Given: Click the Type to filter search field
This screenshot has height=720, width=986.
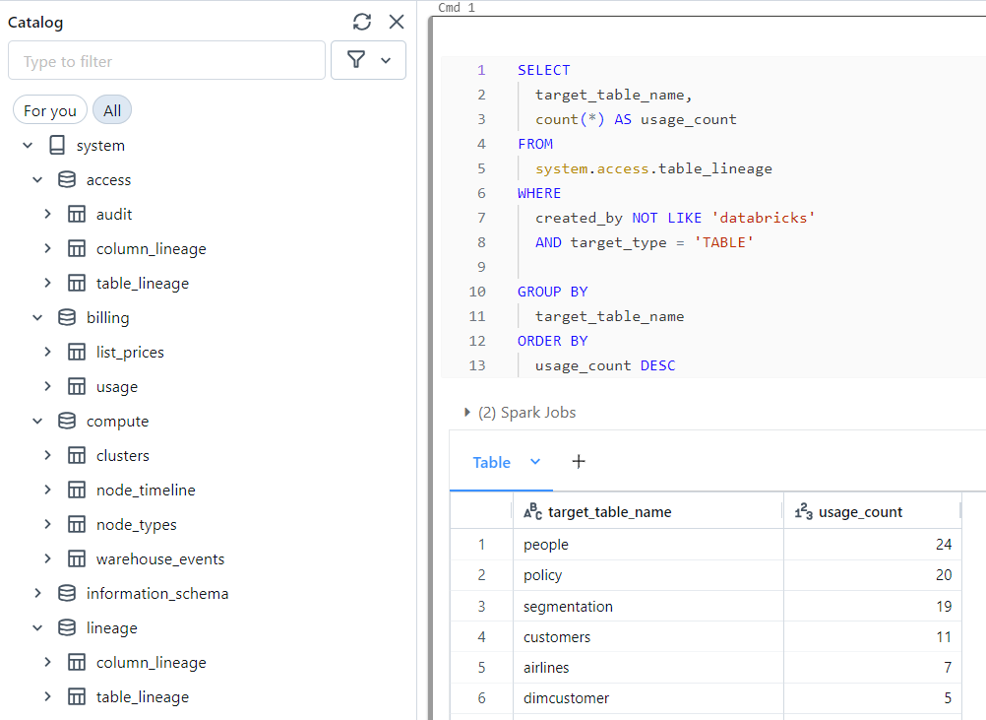Looking at the screenshot, I should click(x=166, y=60).
